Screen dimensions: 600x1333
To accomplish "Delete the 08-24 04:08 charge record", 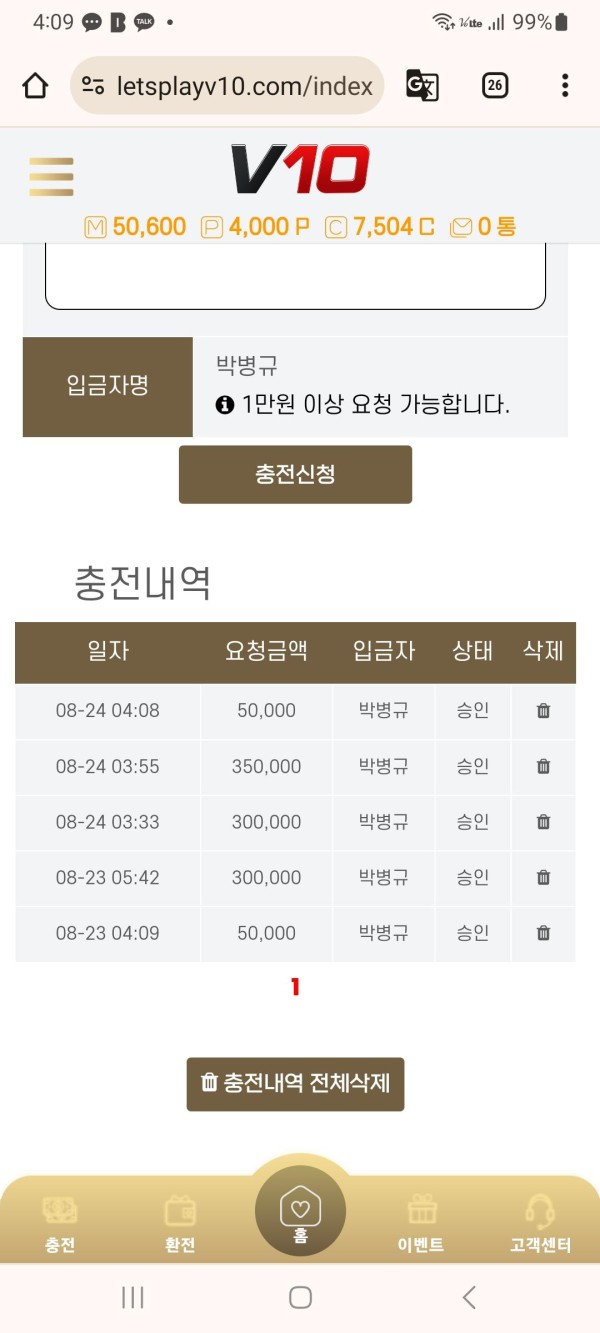I will [543, 711].
